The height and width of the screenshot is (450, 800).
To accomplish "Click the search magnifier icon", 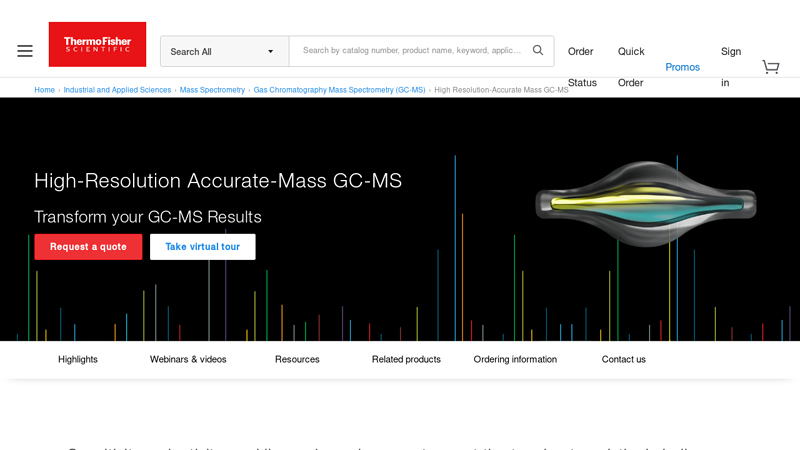I will [x=538, y=50].
